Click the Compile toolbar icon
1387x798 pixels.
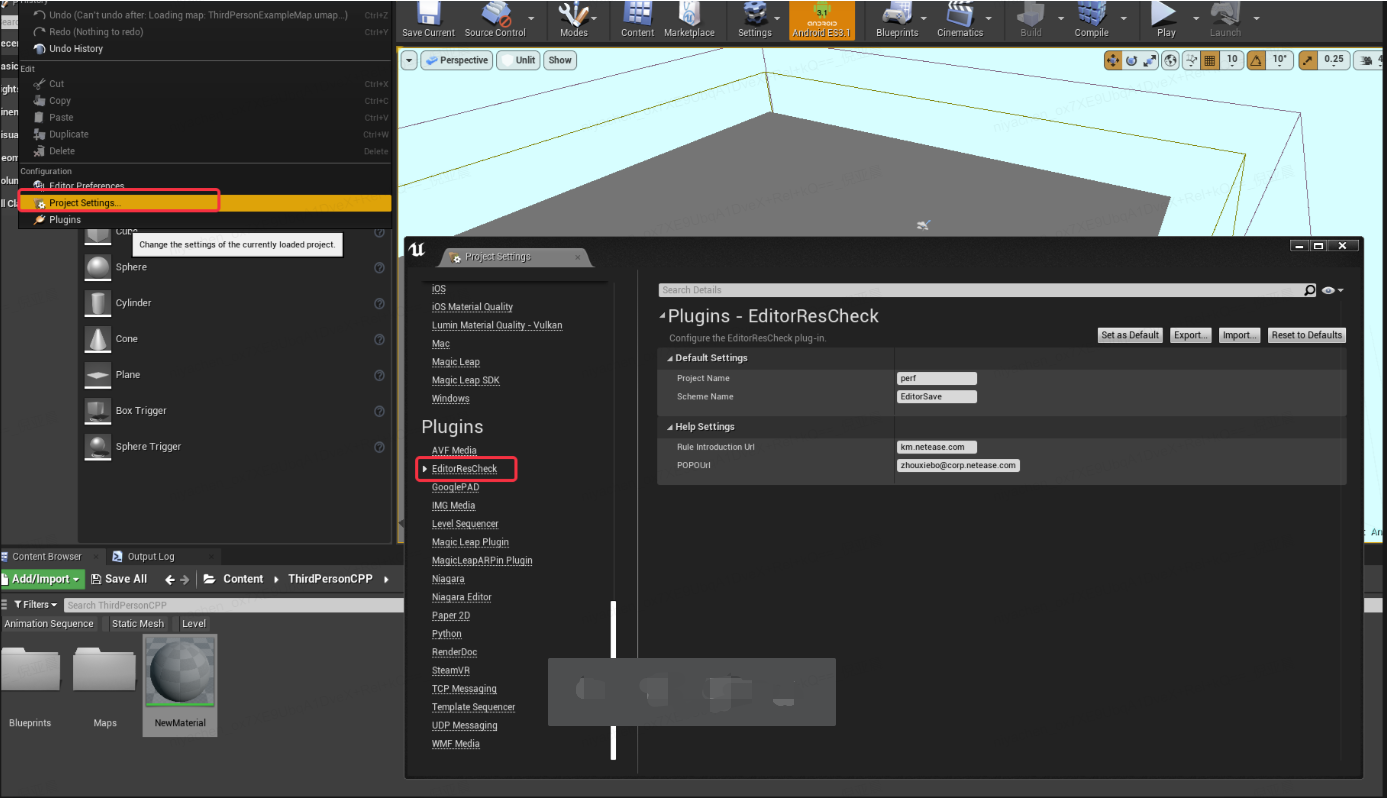coord(1091,13)
